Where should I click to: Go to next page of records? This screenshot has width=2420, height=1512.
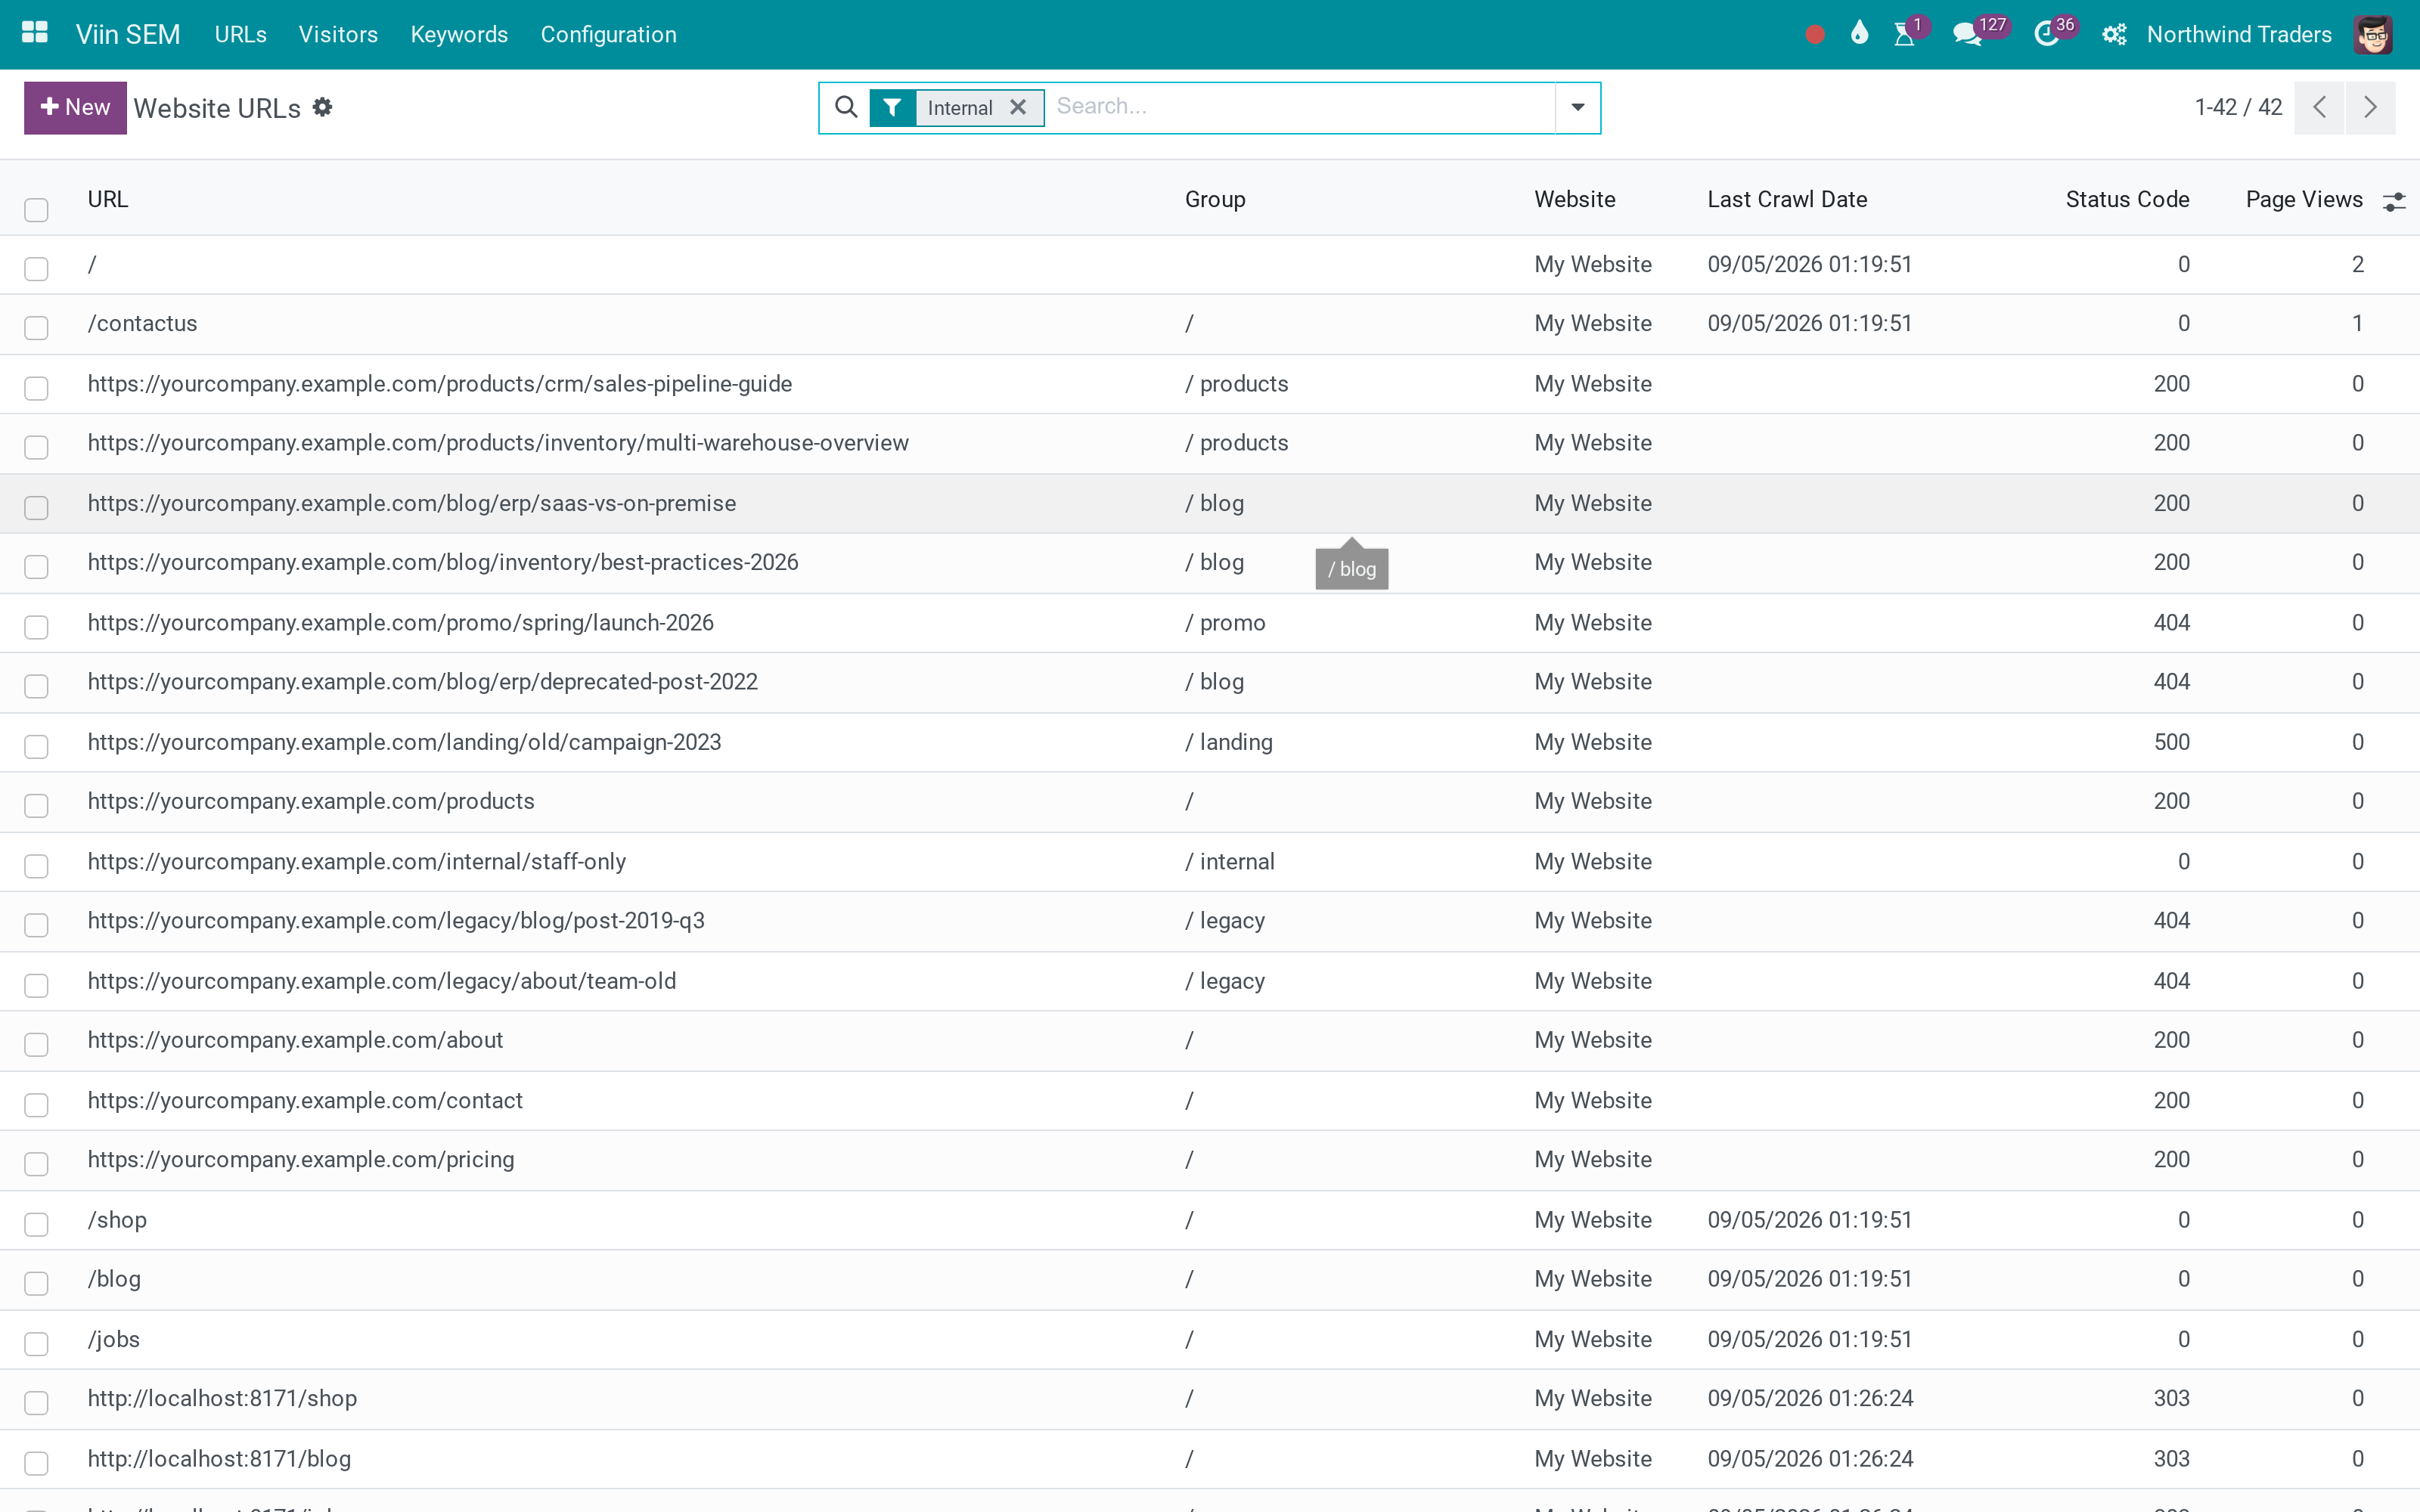click(x=2370, y=107)
